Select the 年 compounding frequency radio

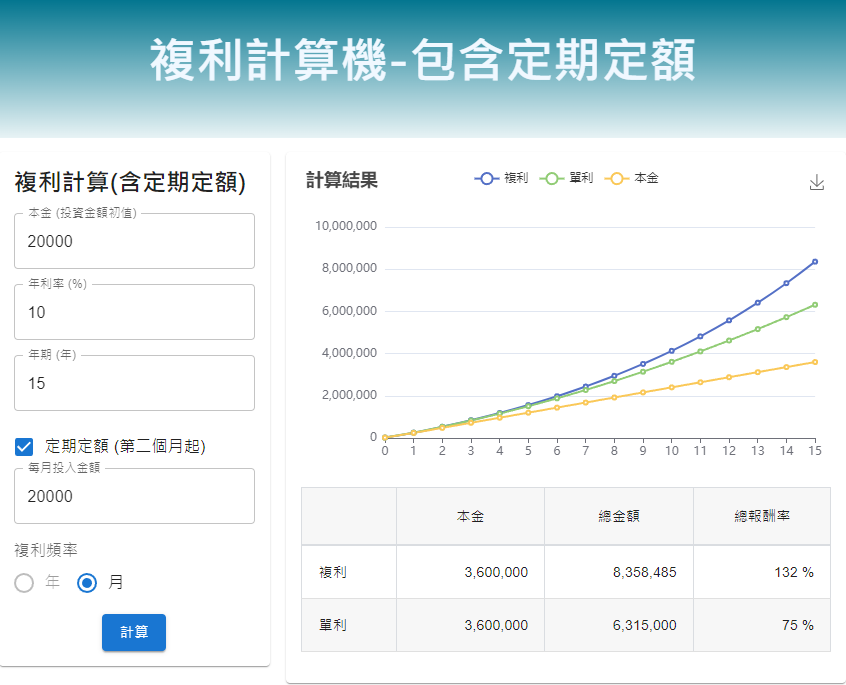[x=25, y=582]
